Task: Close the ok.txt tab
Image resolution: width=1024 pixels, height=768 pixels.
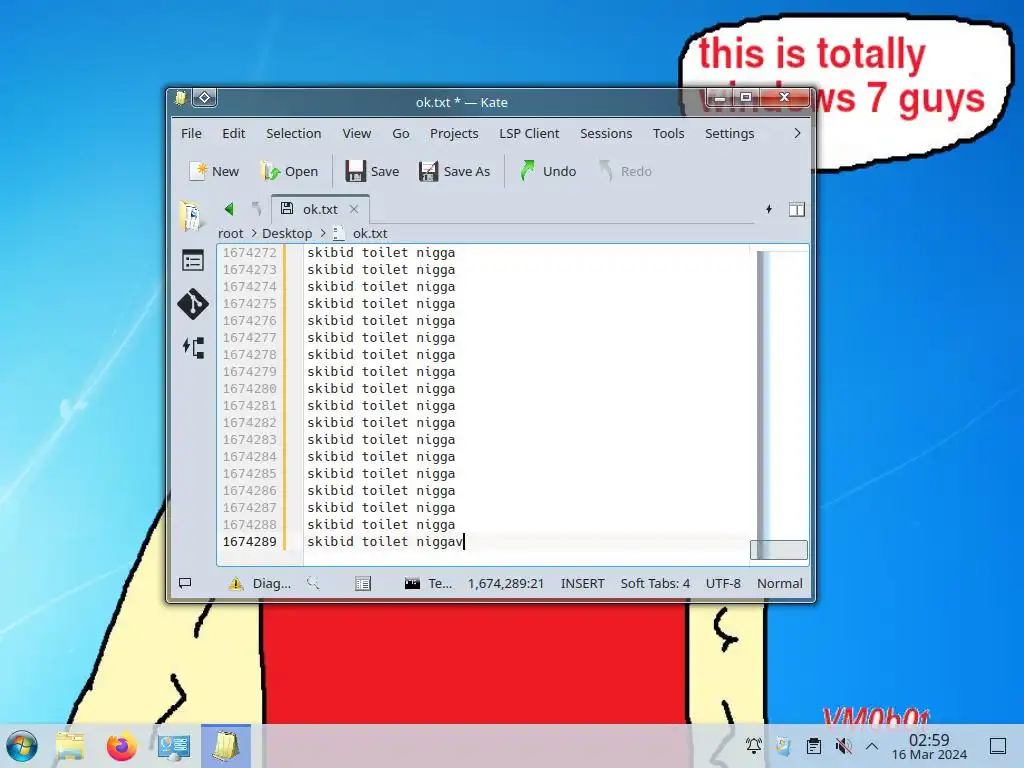Action: pyautogui.click(x=354, y=209)
